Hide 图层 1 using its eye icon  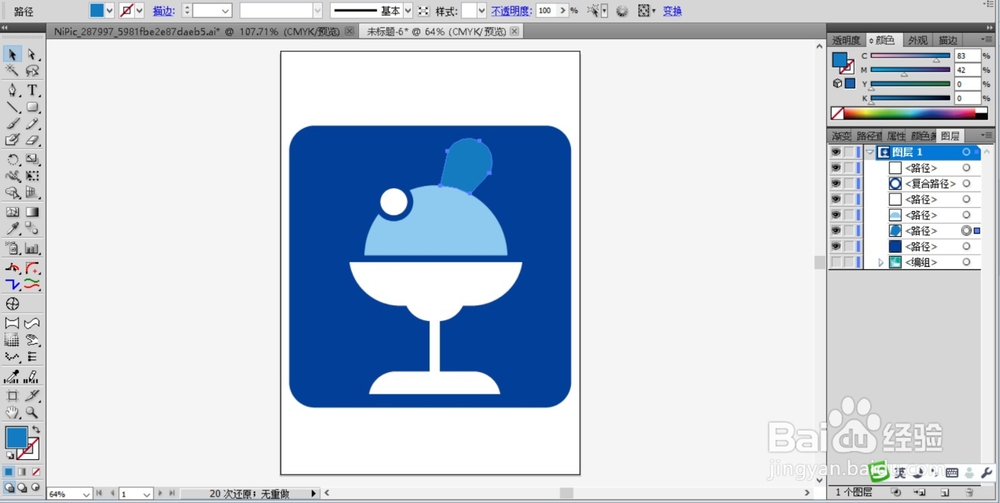(x=835, y=152)
